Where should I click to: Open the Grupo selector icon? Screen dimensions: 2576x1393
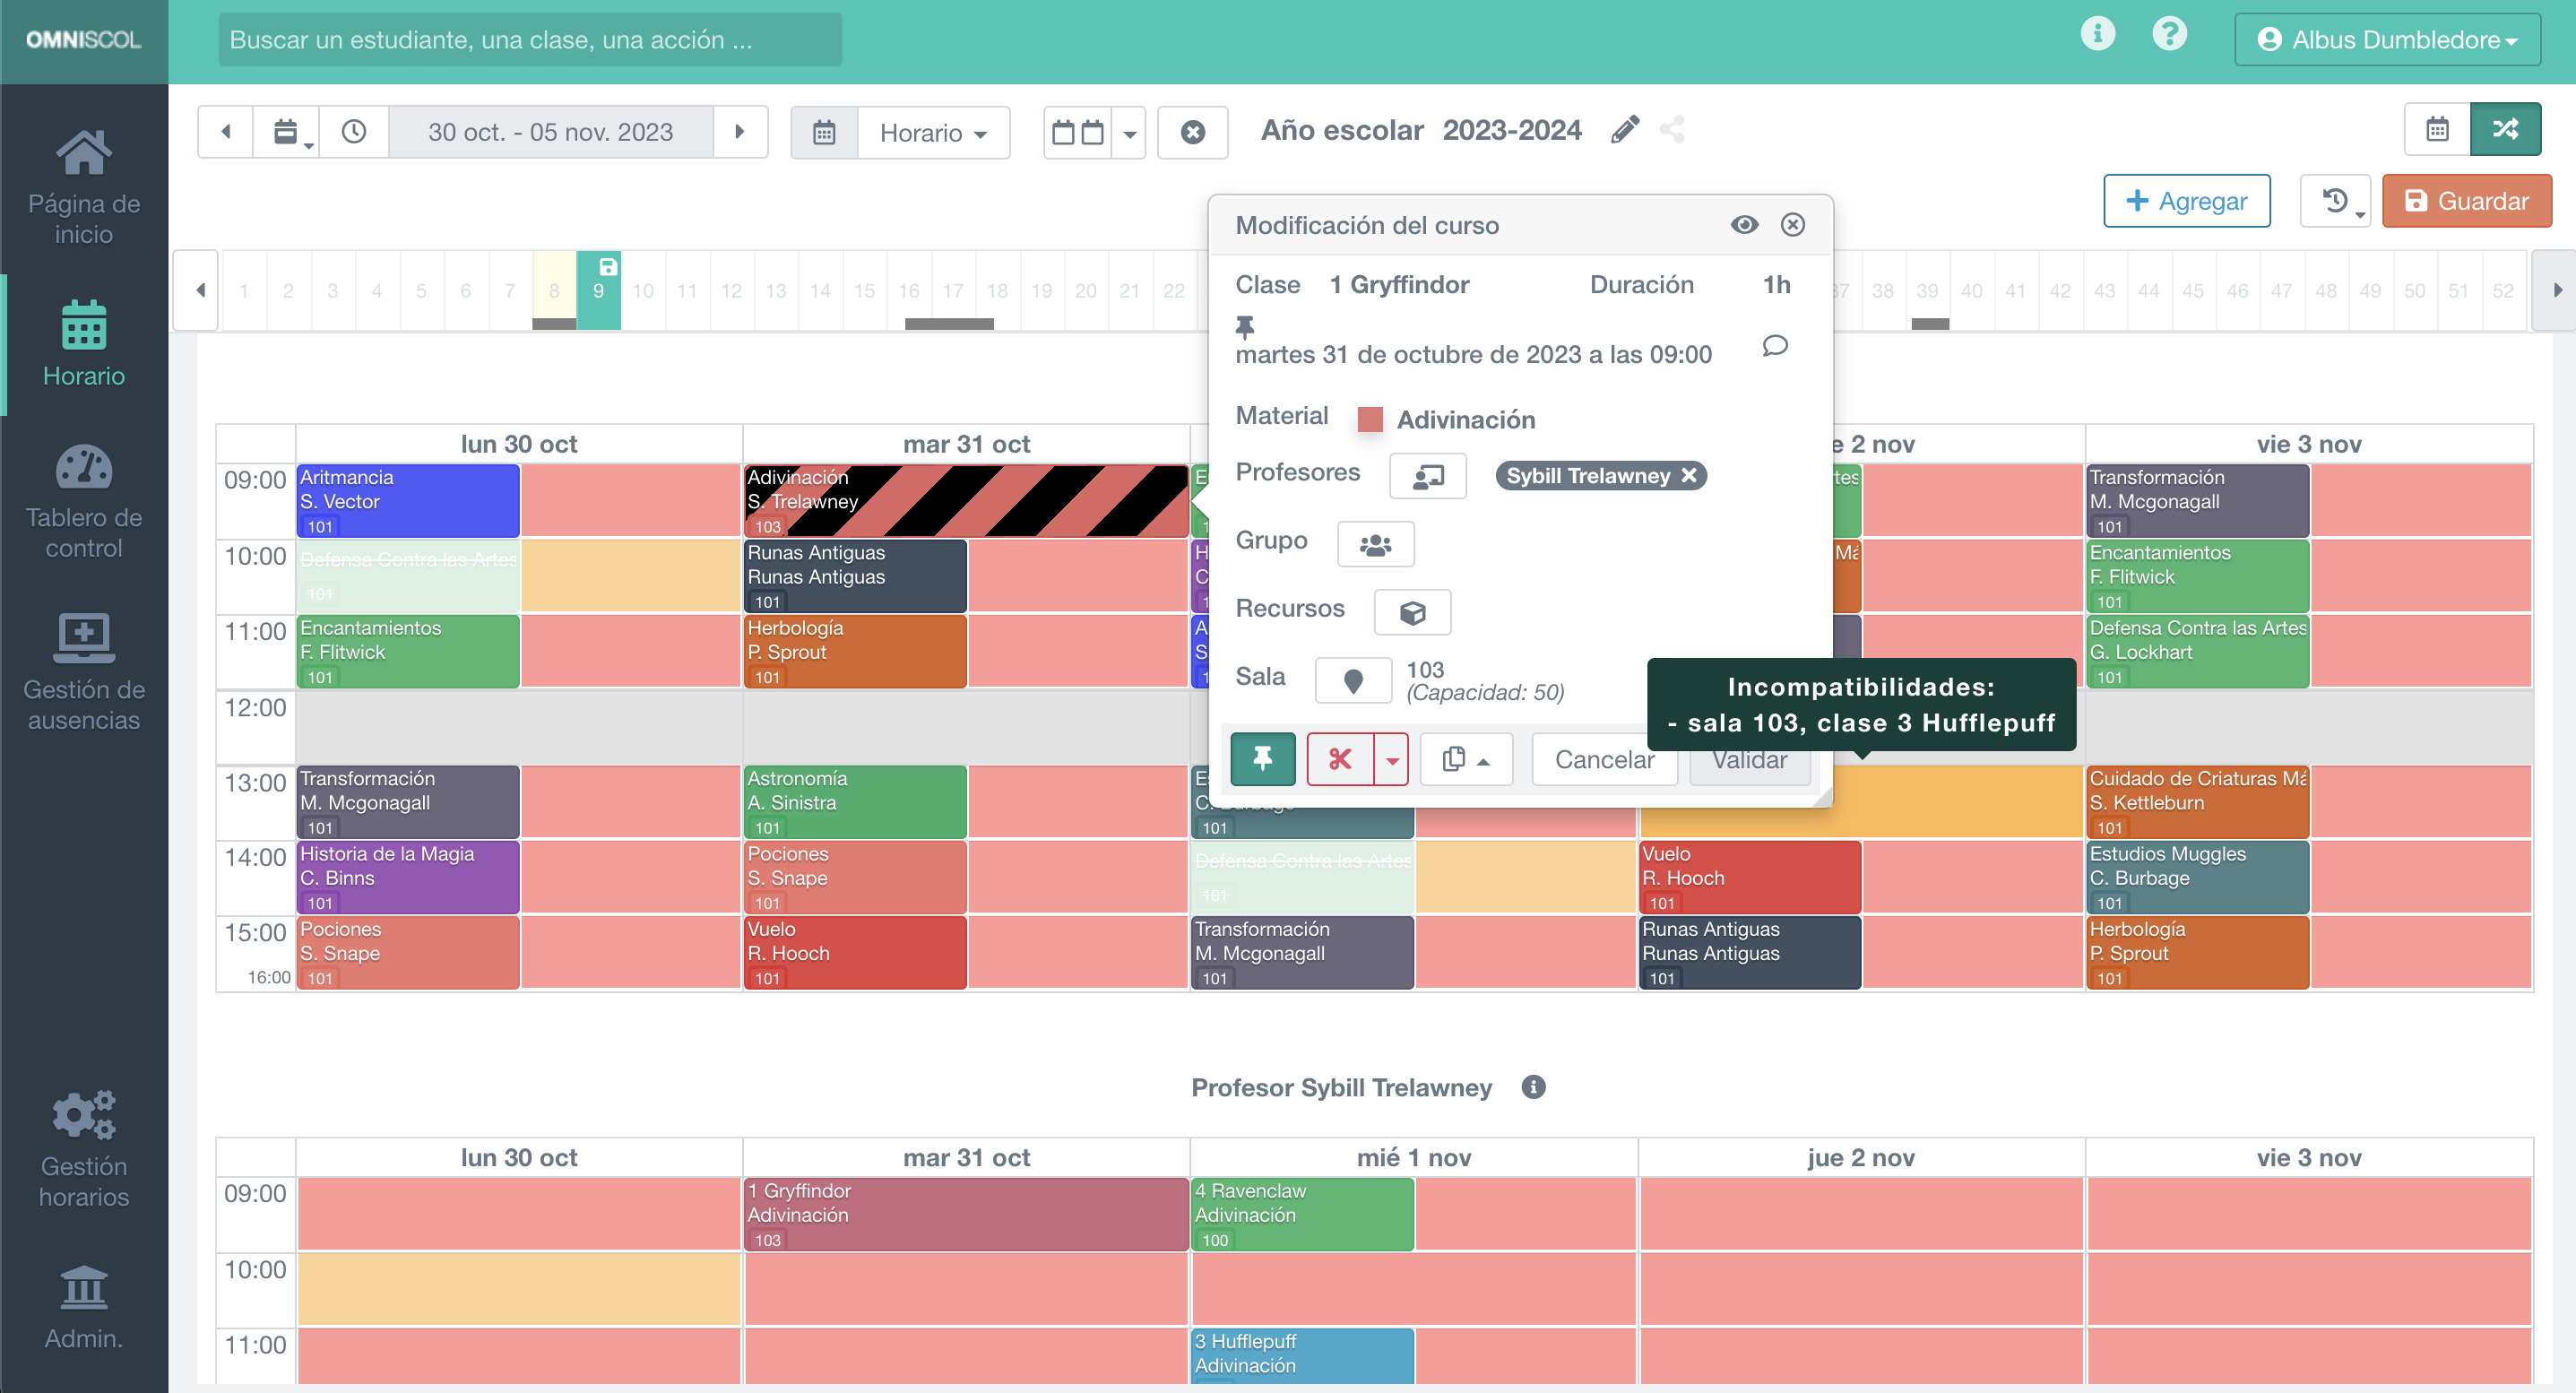click(1376, 543)
